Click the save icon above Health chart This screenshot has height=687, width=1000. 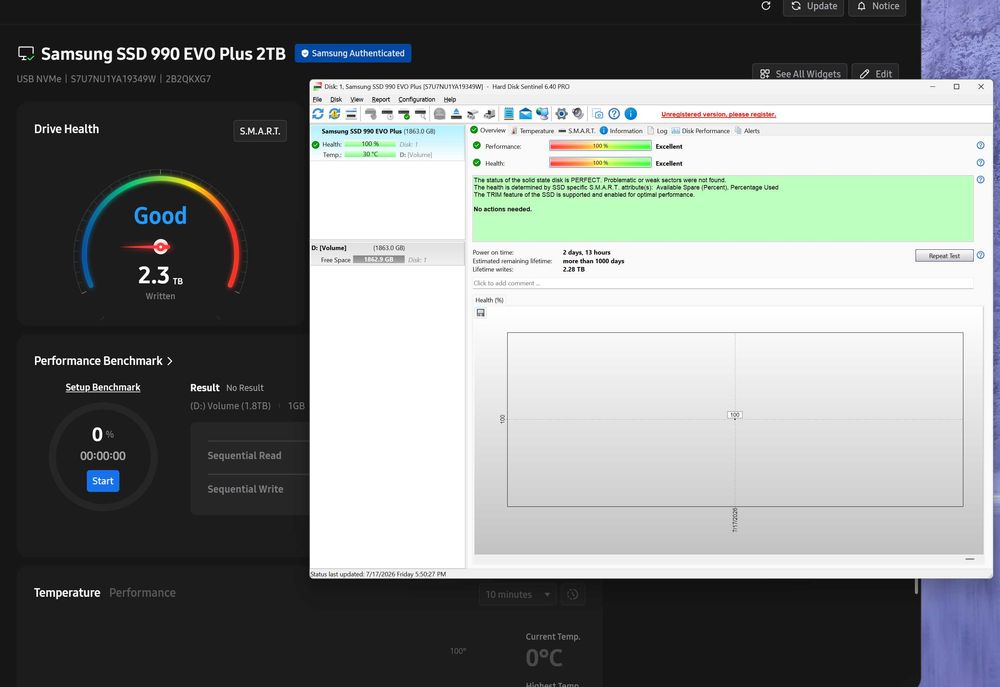(x=481, y=313)
